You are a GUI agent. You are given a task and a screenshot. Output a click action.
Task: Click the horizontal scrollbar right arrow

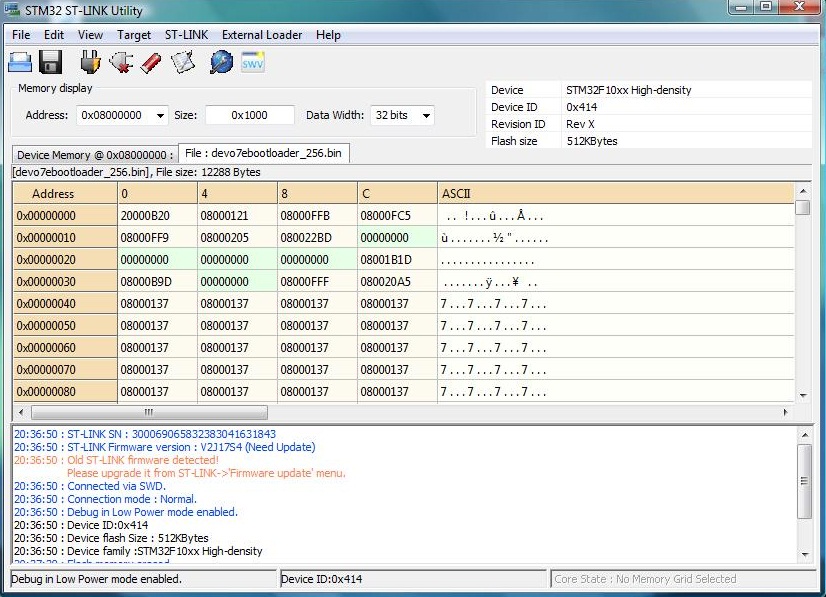click(785, 412)
